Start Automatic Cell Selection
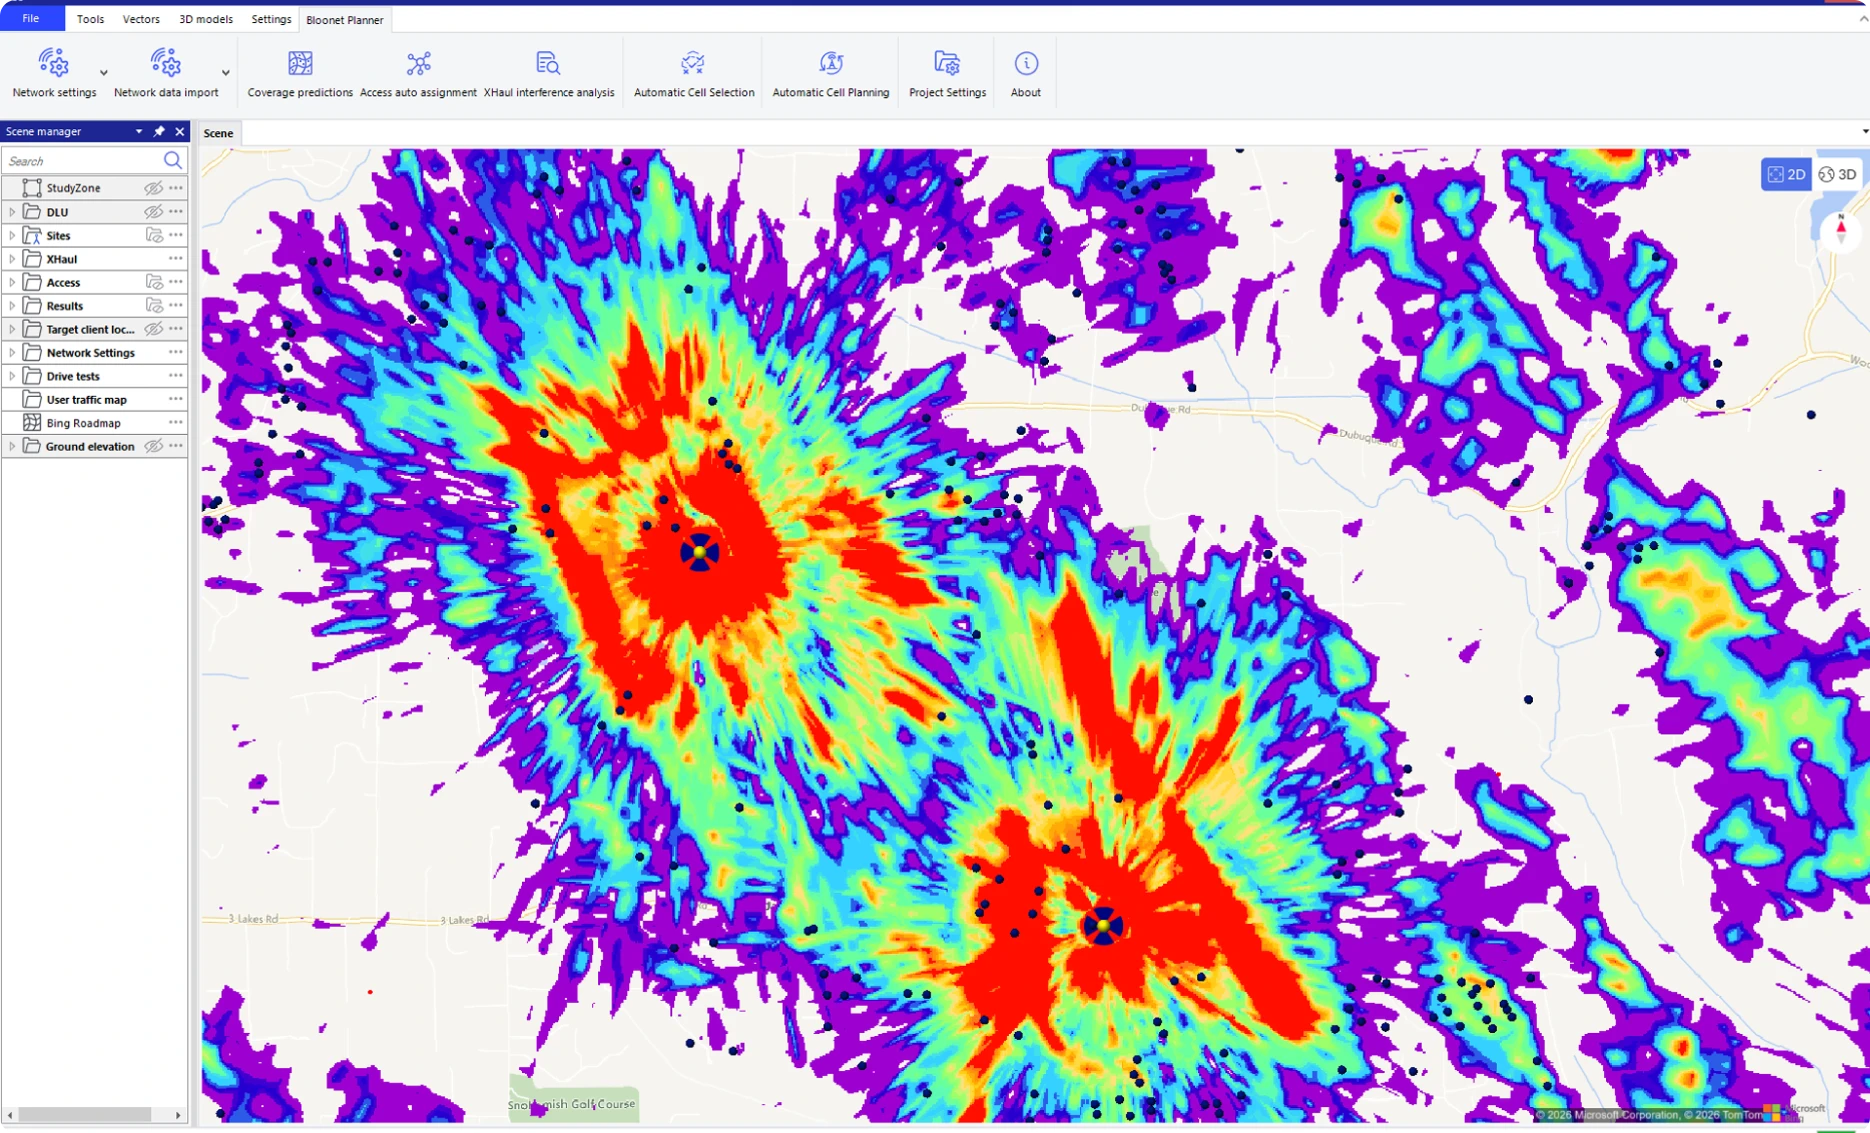Screen dimensions: 1870x1133 point(693,73)
